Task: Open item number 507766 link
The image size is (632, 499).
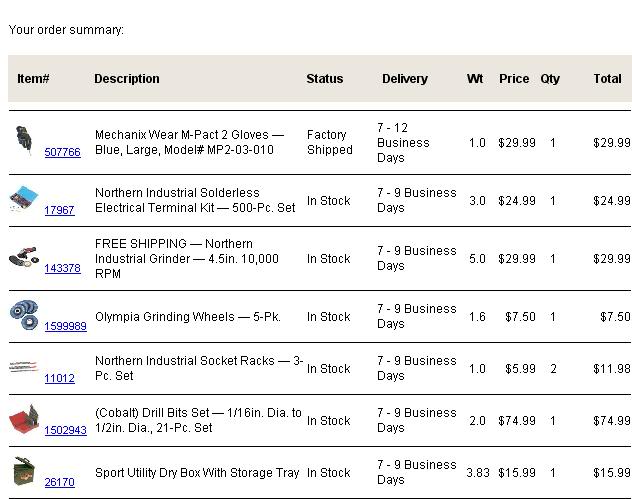Action: pyautogui.click(x=62, y=152)
